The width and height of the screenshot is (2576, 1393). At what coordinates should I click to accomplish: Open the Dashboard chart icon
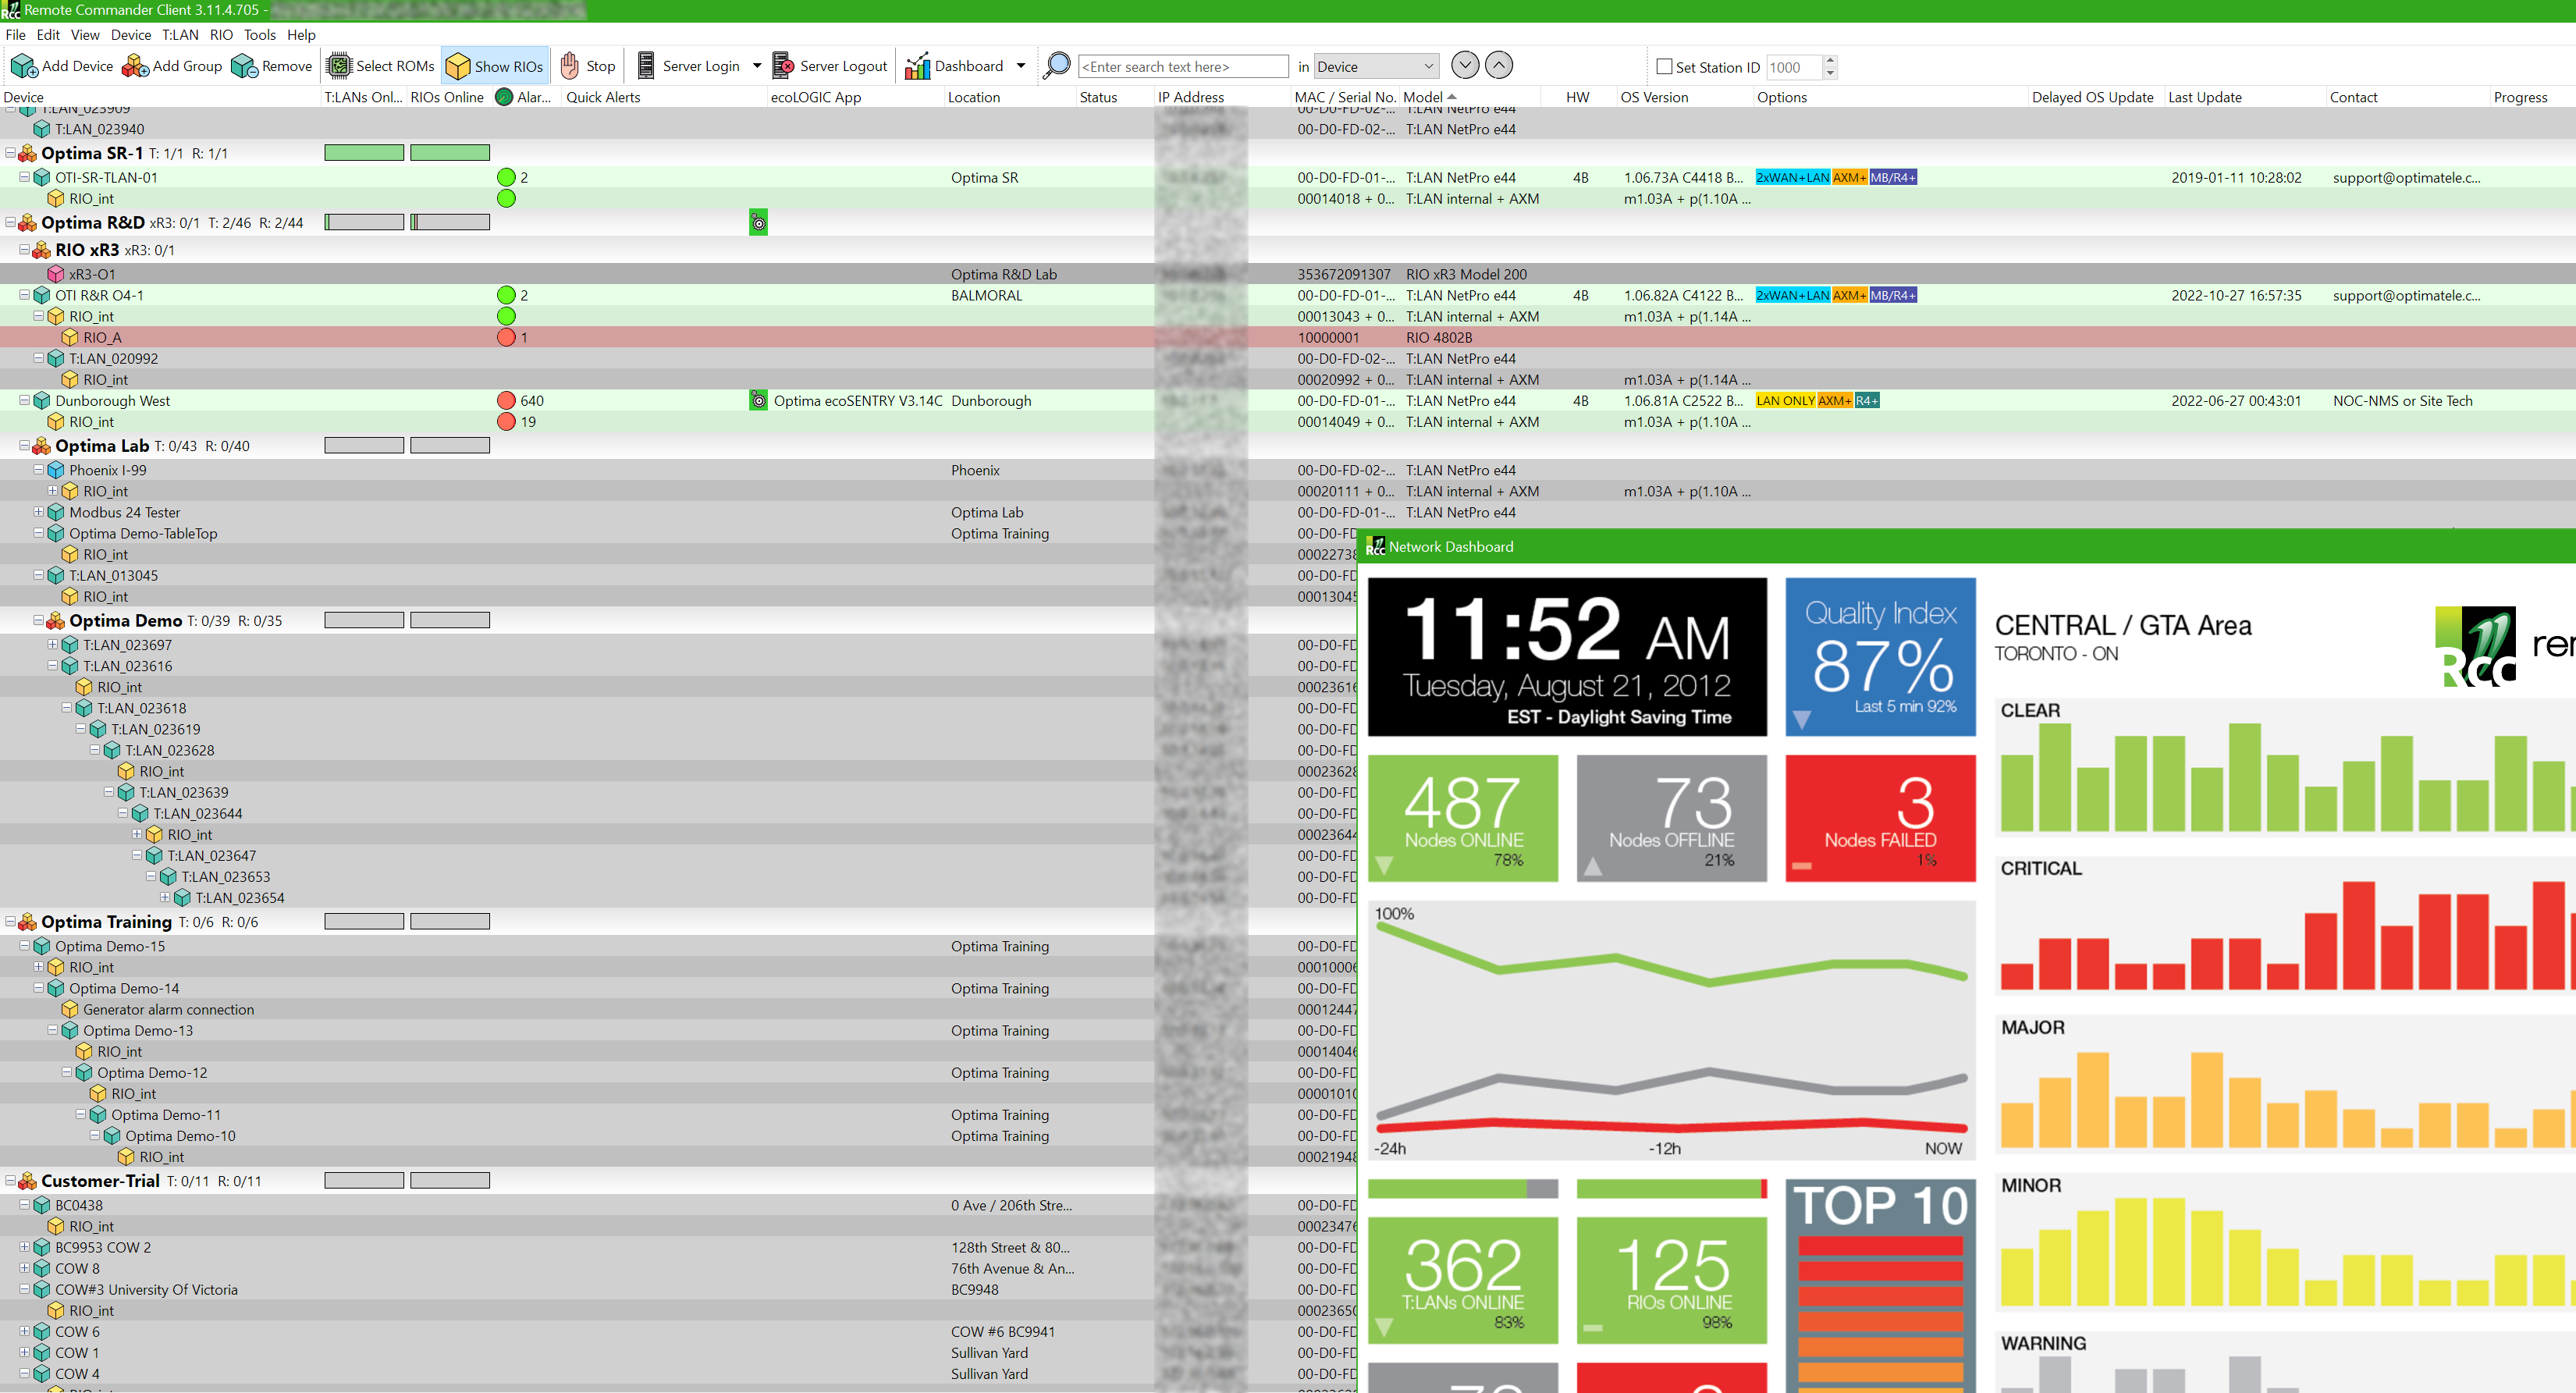click(917, 66)
